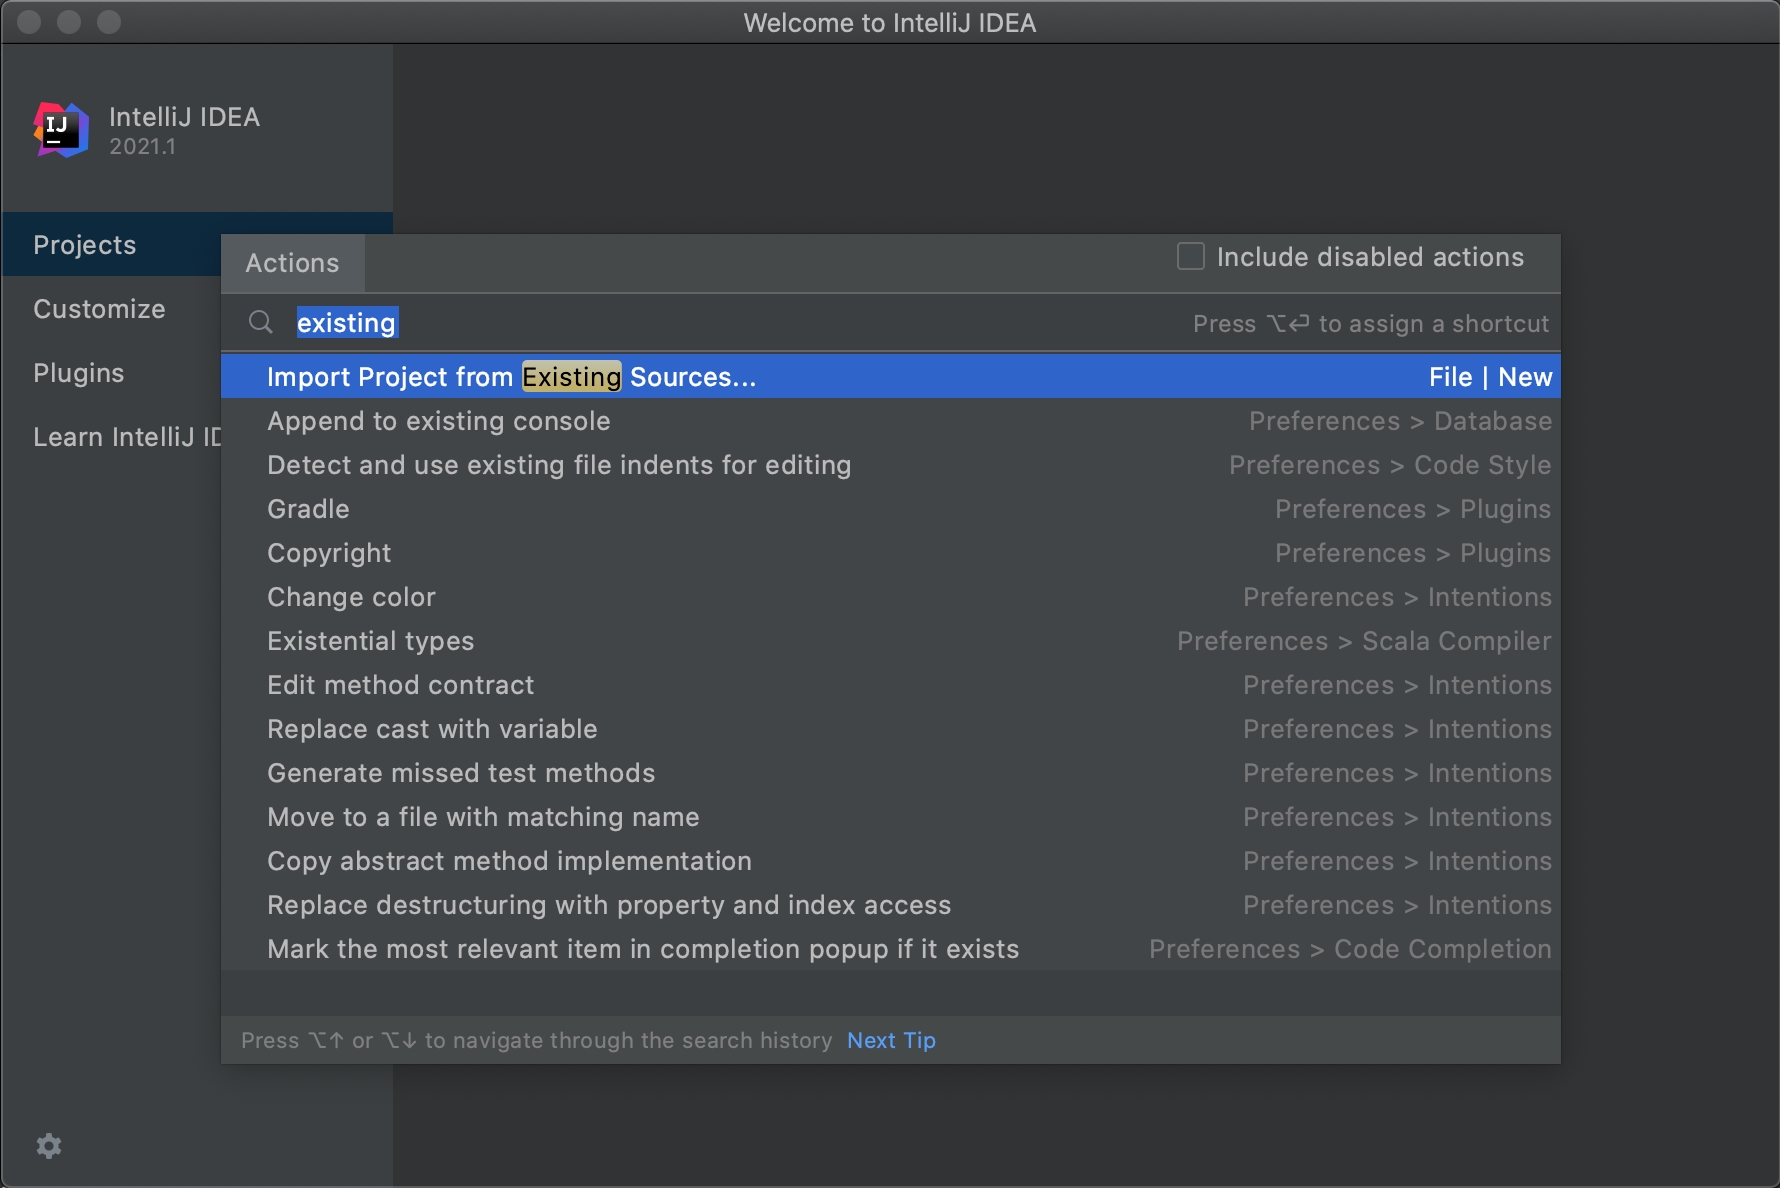The width and height of the screenshot is (1780, 1188).
Task: Choose Edit method contract intention
Action: pyautogui.click(x=400, y=685)
